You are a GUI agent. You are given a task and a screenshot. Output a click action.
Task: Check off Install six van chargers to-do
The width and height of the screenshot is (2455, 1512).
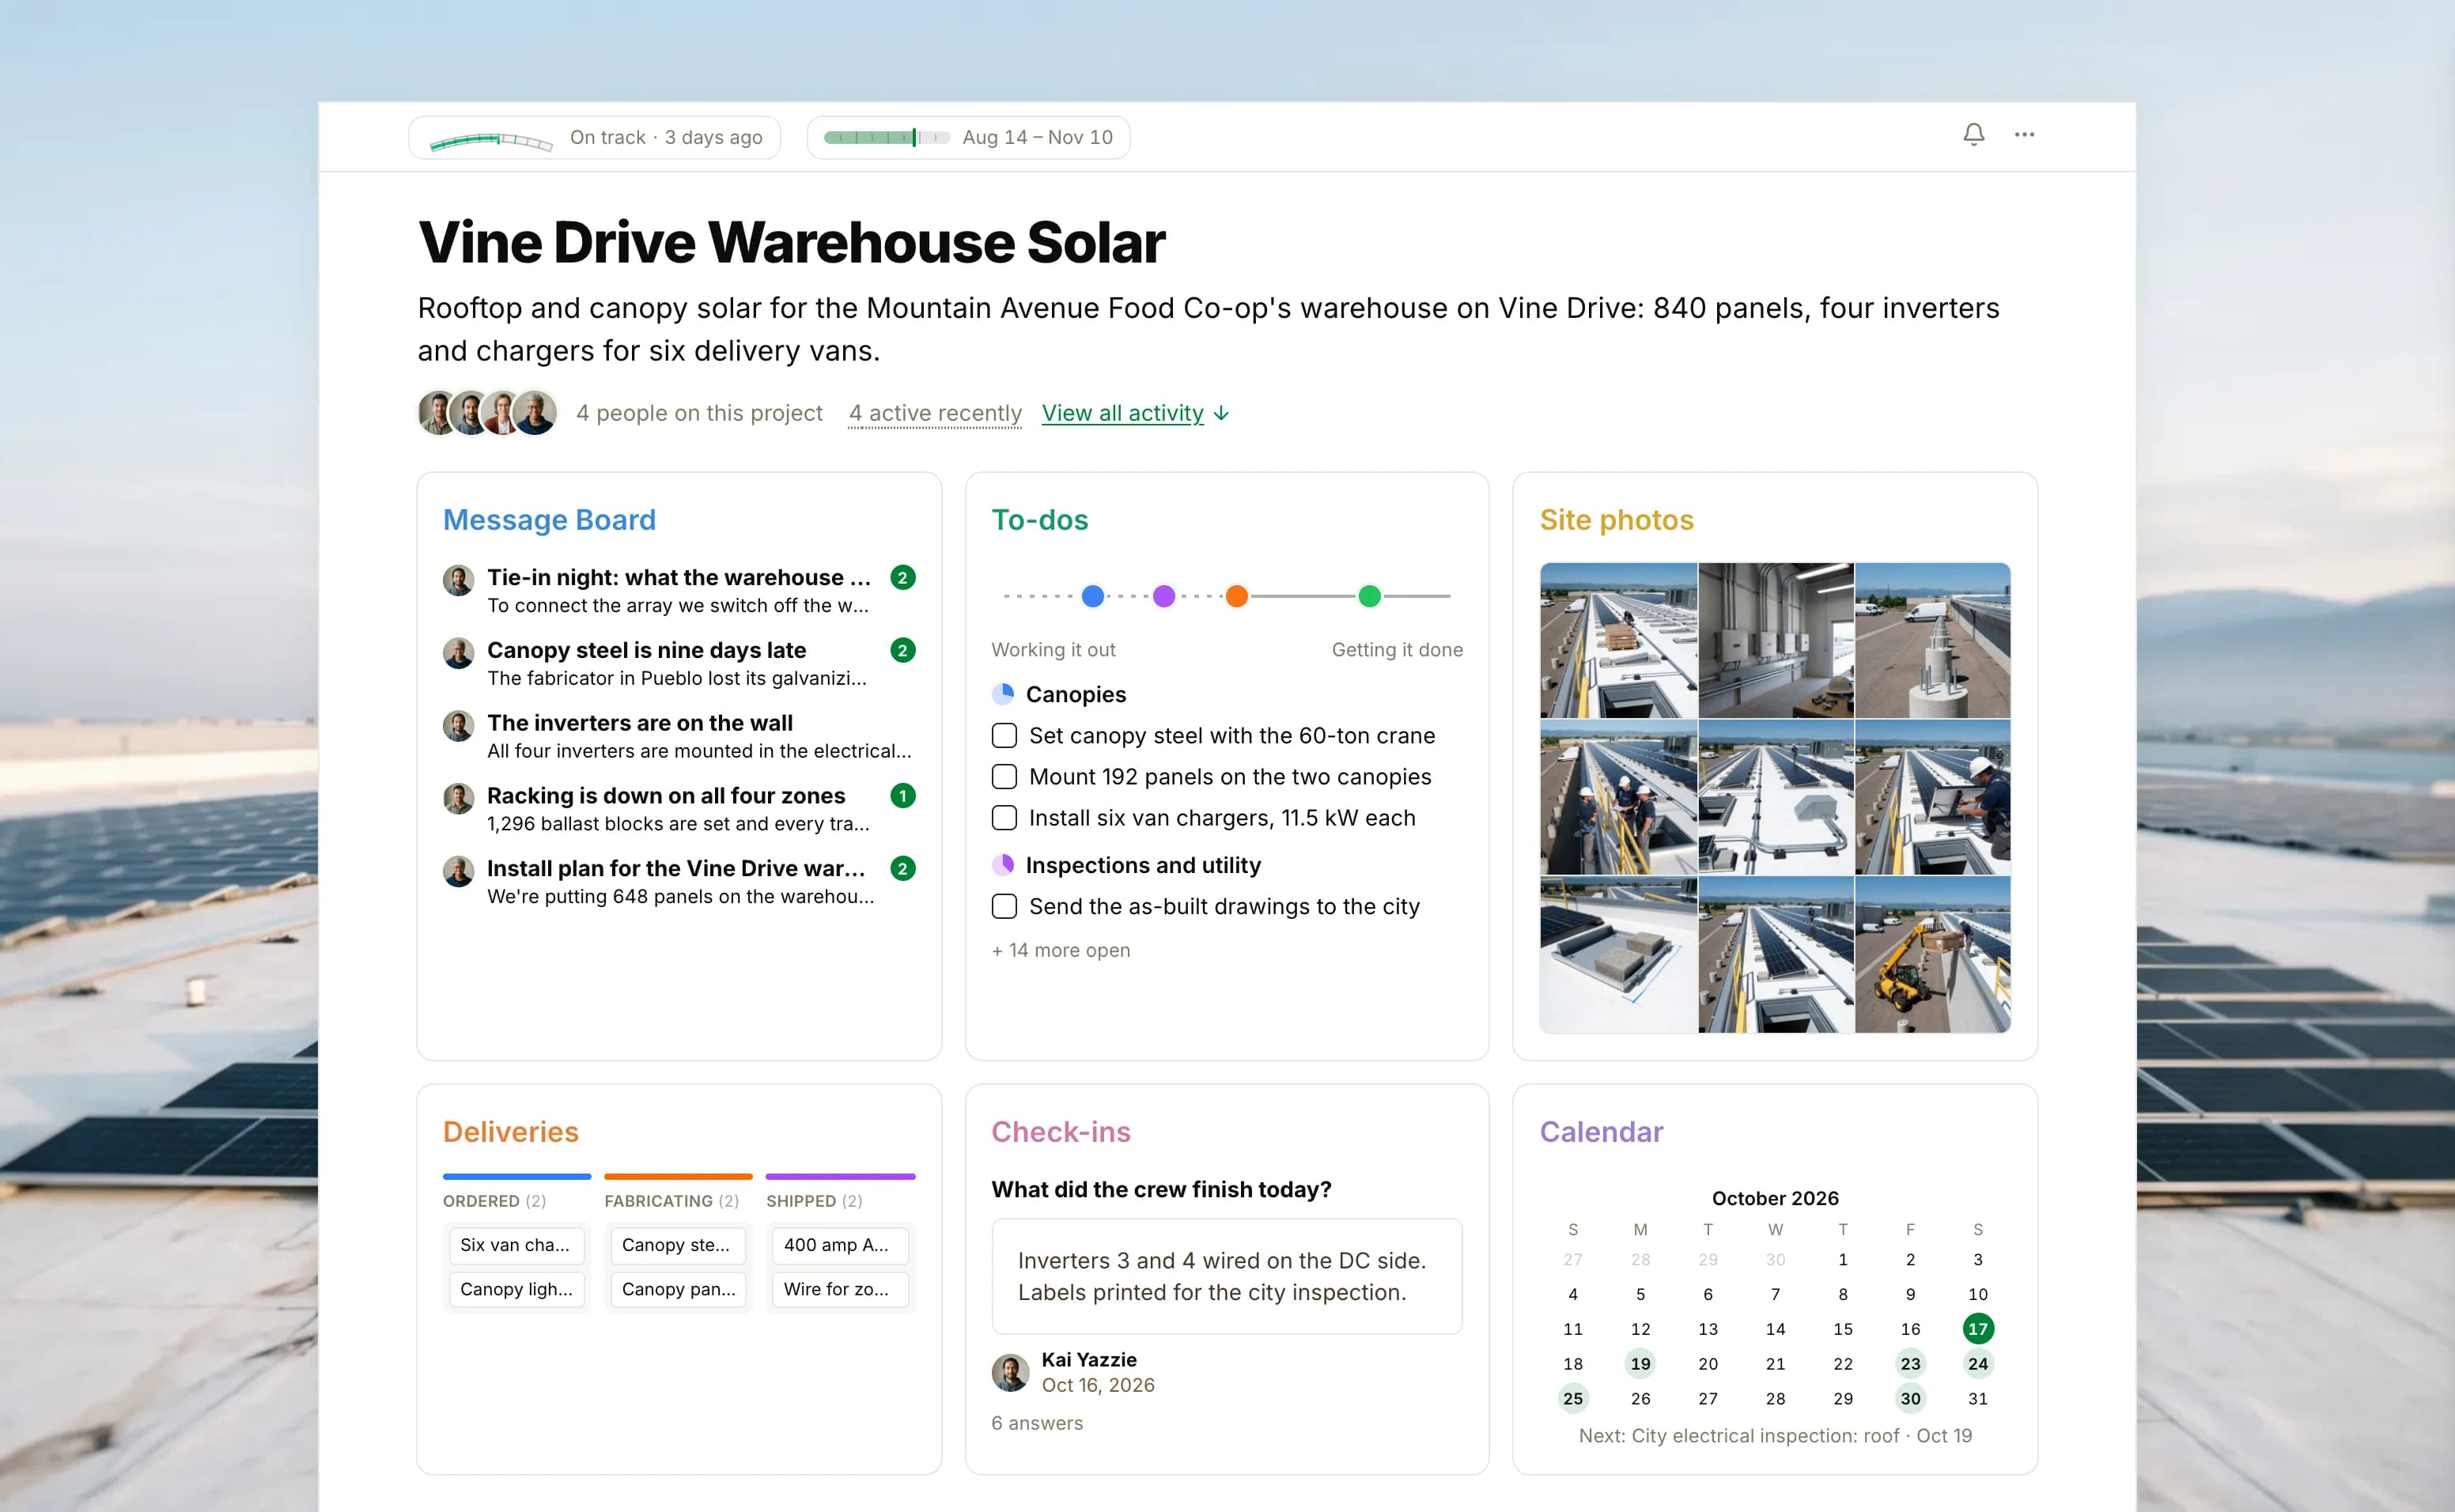[1004, 817]
